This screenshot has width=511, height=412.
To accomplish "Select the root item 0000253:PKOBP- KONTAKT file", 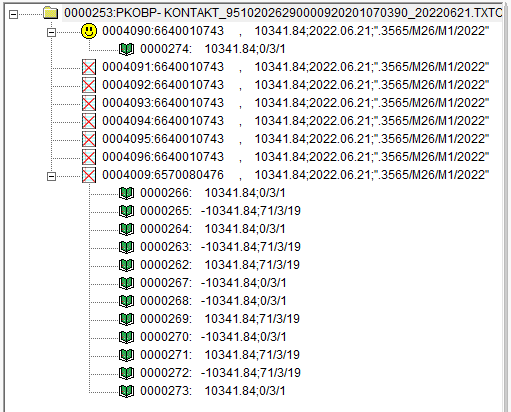I will click(283, 13).
